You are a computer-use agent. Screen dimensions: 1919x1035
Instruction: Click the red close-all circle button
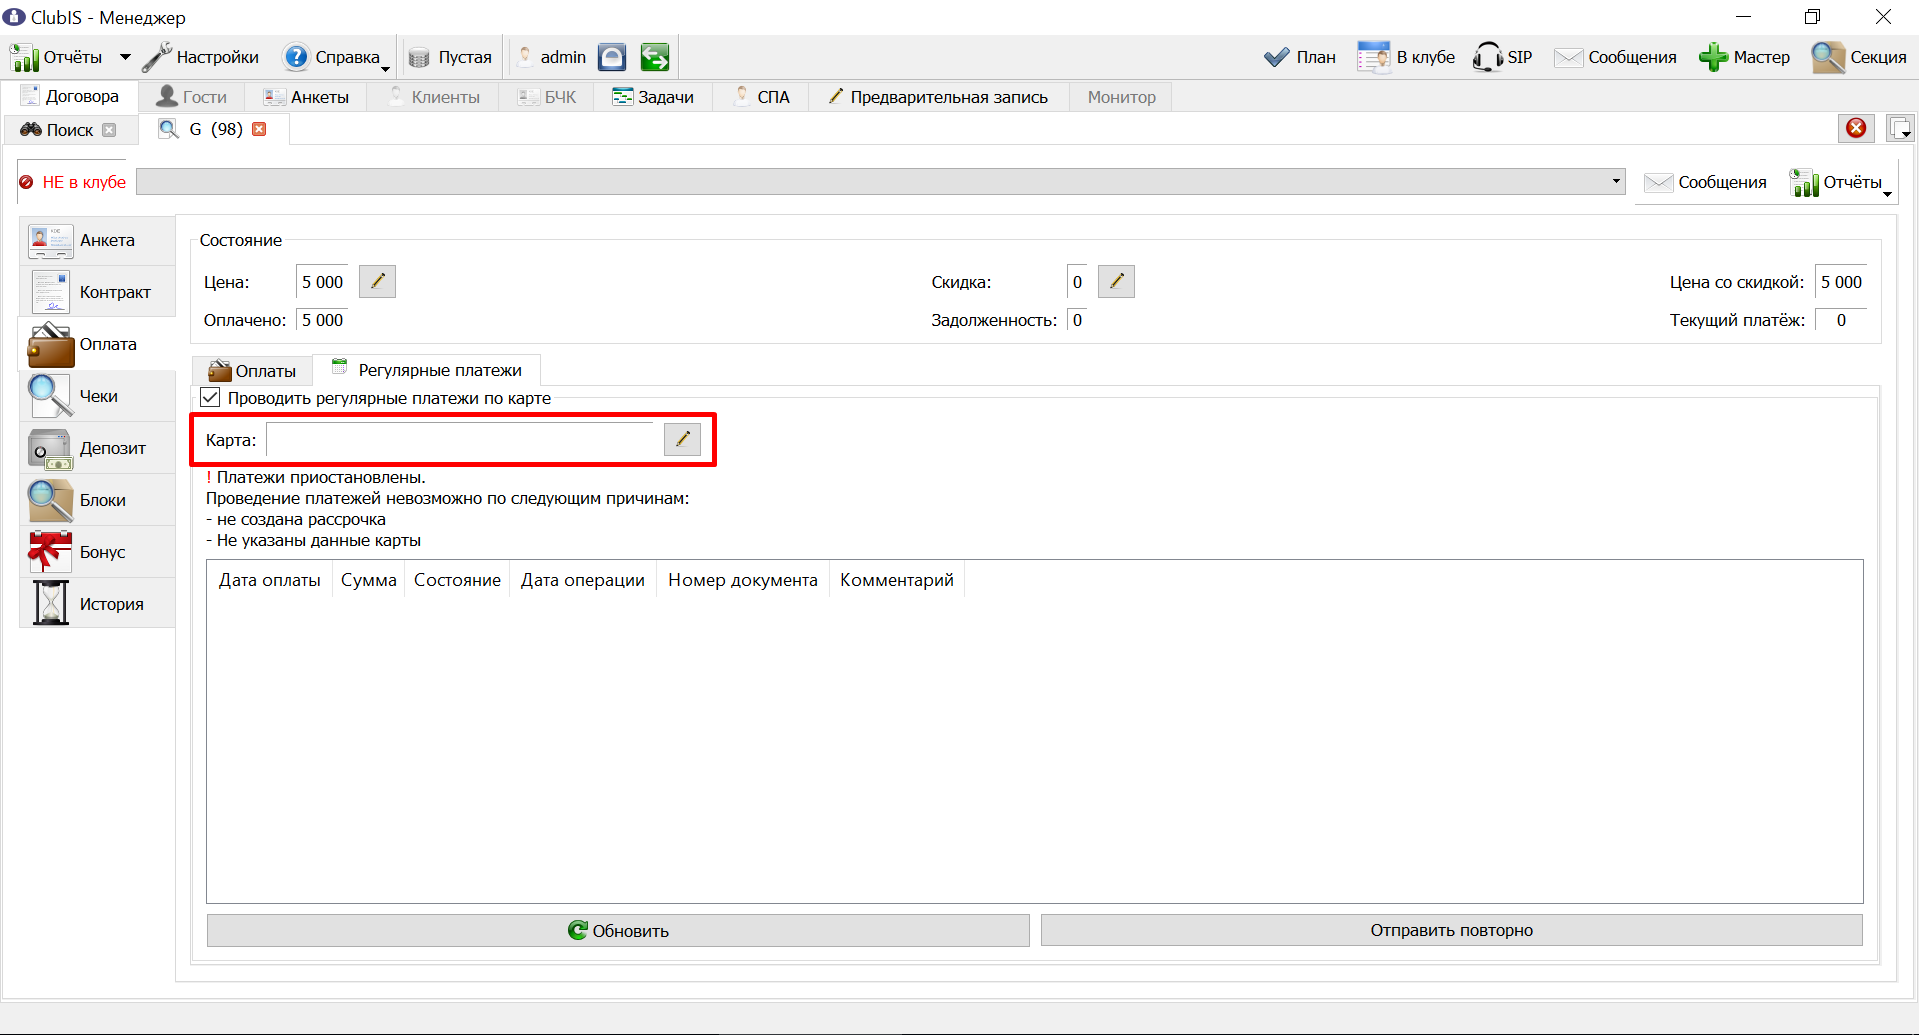coord(1856,128)
